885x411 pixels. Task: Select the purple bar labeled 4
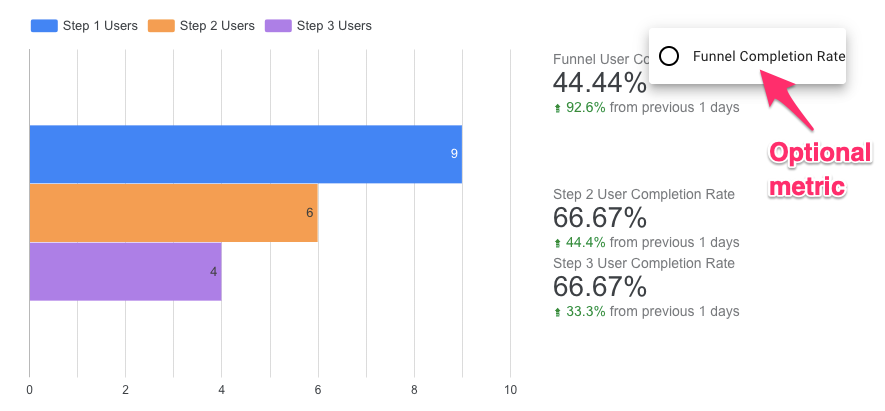click(x=125, y=271)
